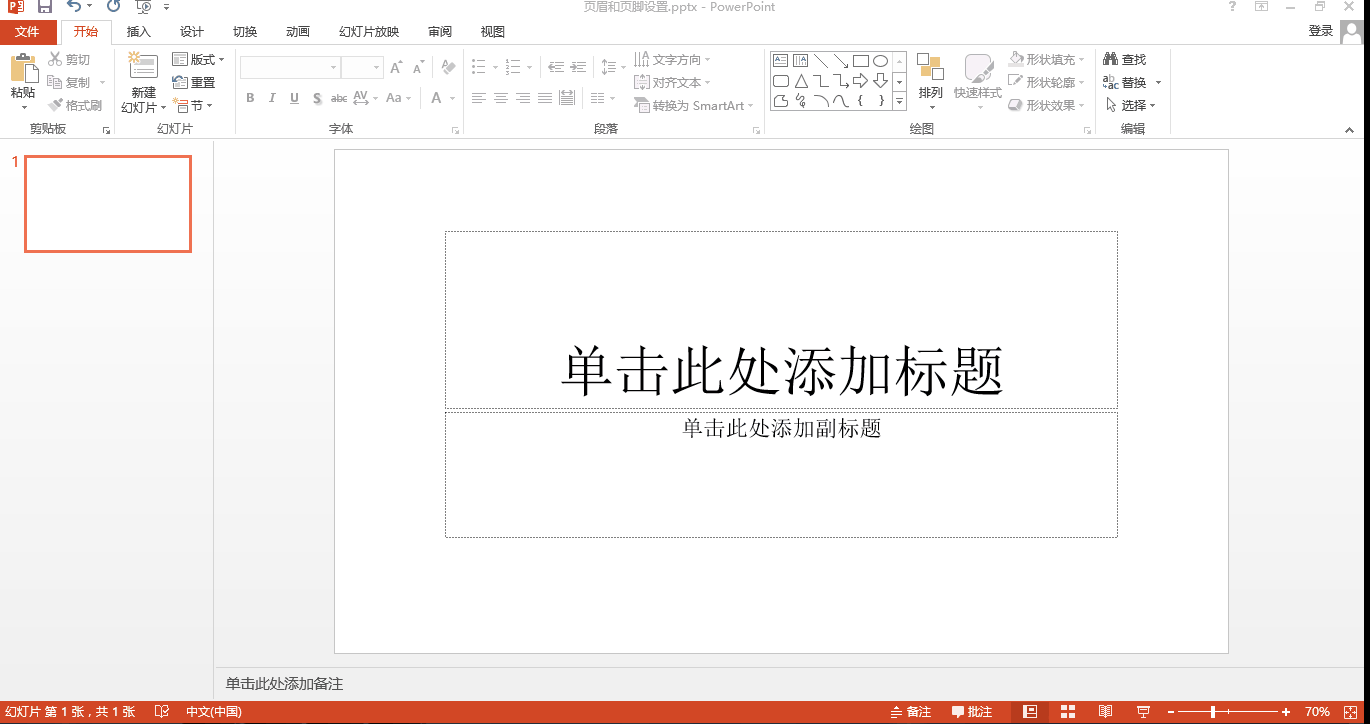Click the Undo arrow icon
This screenshot has height=724, width=1370.
coord(73,7)
